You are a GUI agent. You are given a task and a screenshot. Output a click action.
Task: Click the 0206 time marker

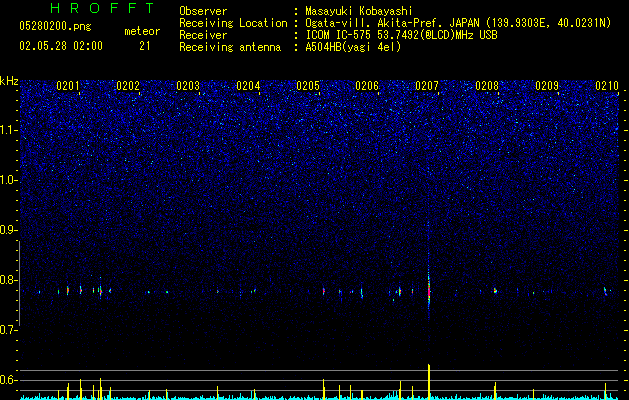[x=367, y=86]
